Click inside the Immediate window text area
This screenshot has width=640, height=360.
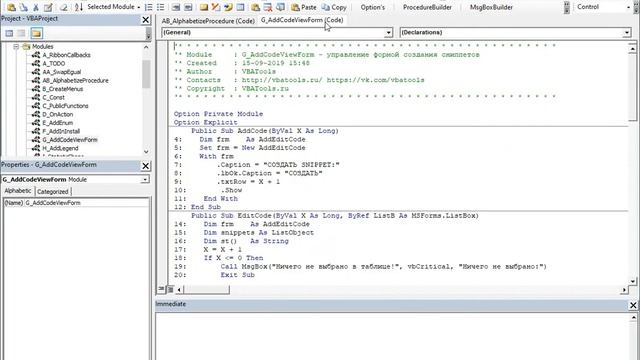392,336
